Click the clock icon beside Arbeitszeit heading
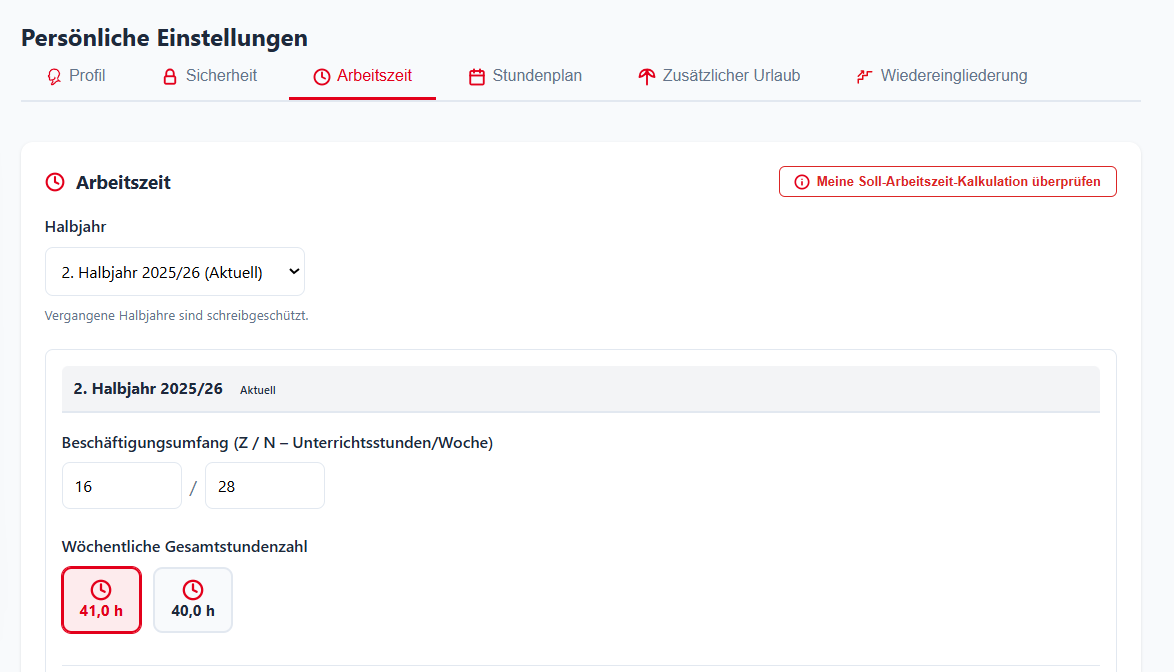 point(55,182)
